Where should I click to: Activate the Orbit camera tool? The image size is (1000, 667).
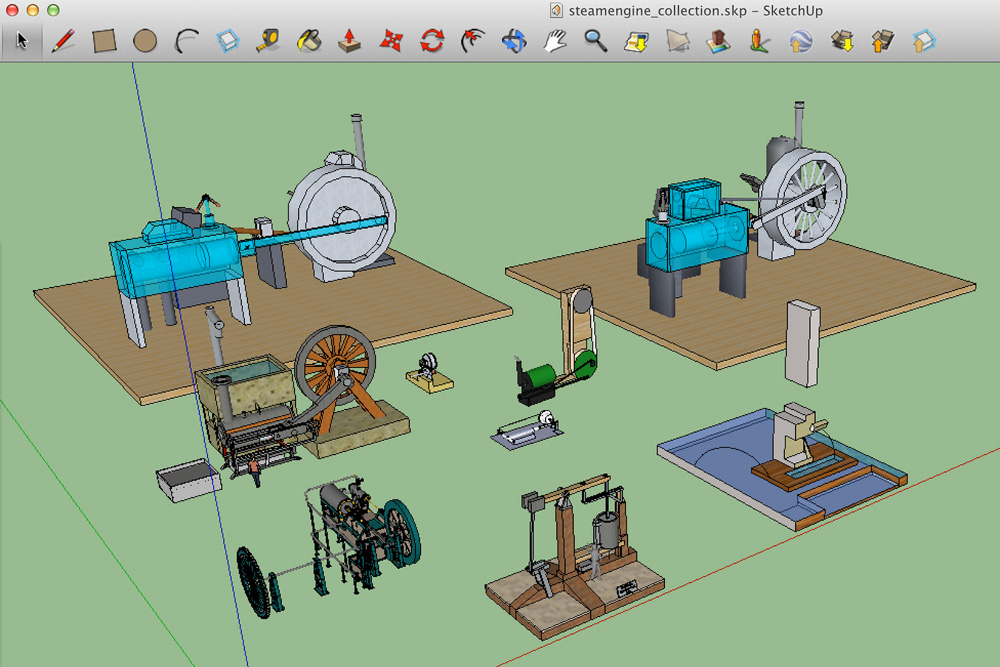point(514,41)
